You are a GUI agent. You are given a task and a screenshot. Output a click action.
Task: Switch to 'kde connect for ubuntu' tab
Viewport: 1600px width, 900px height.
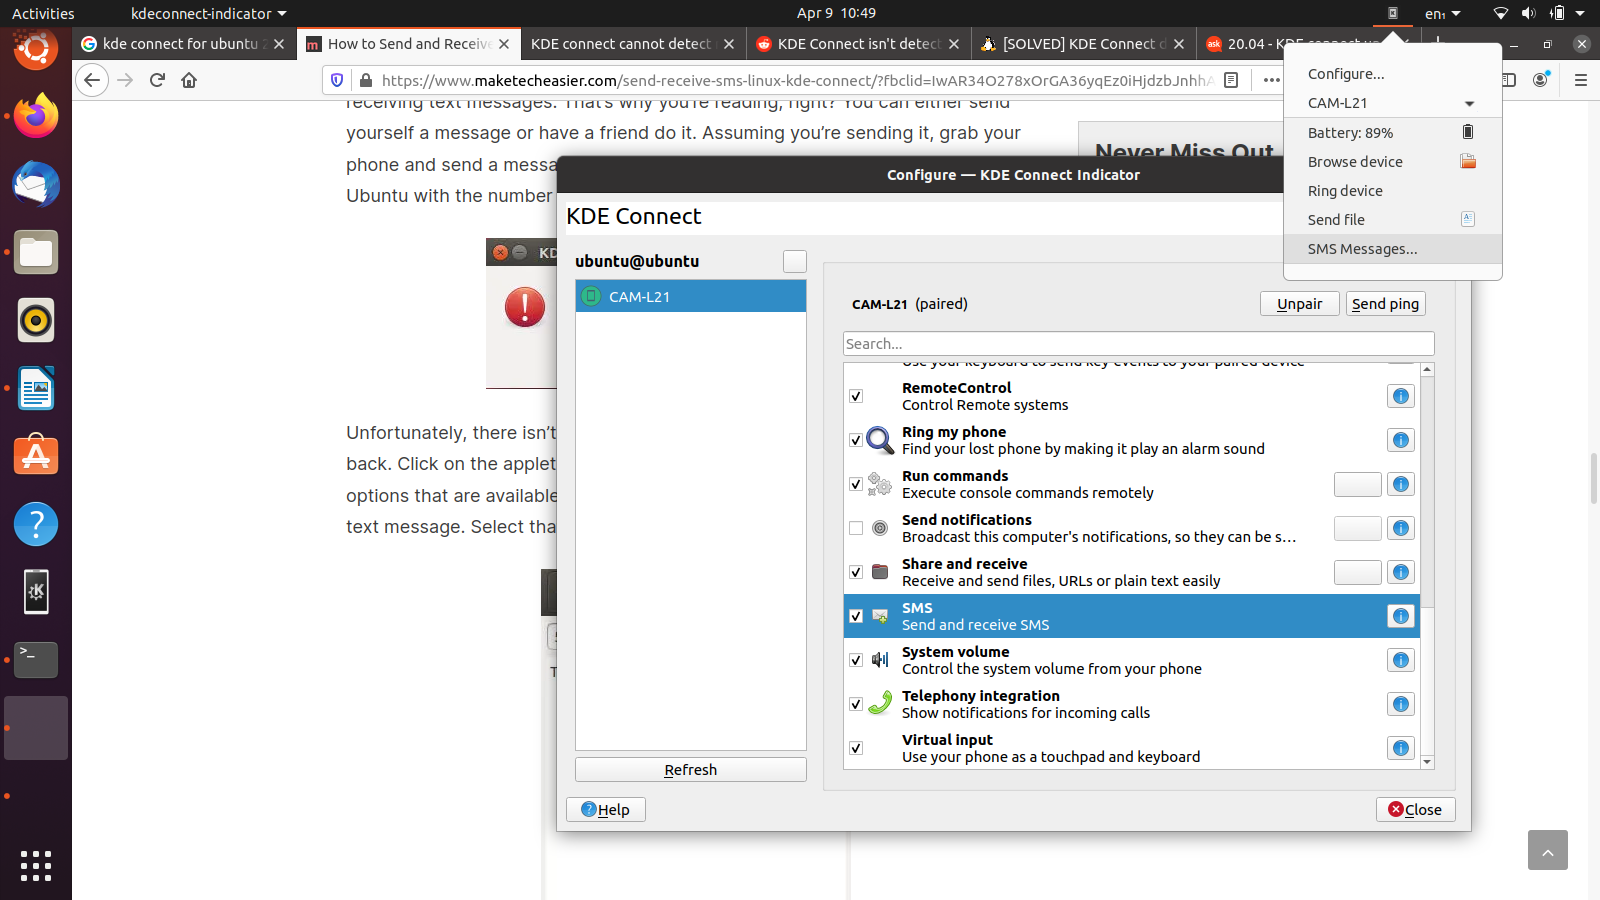click(183, 44)
